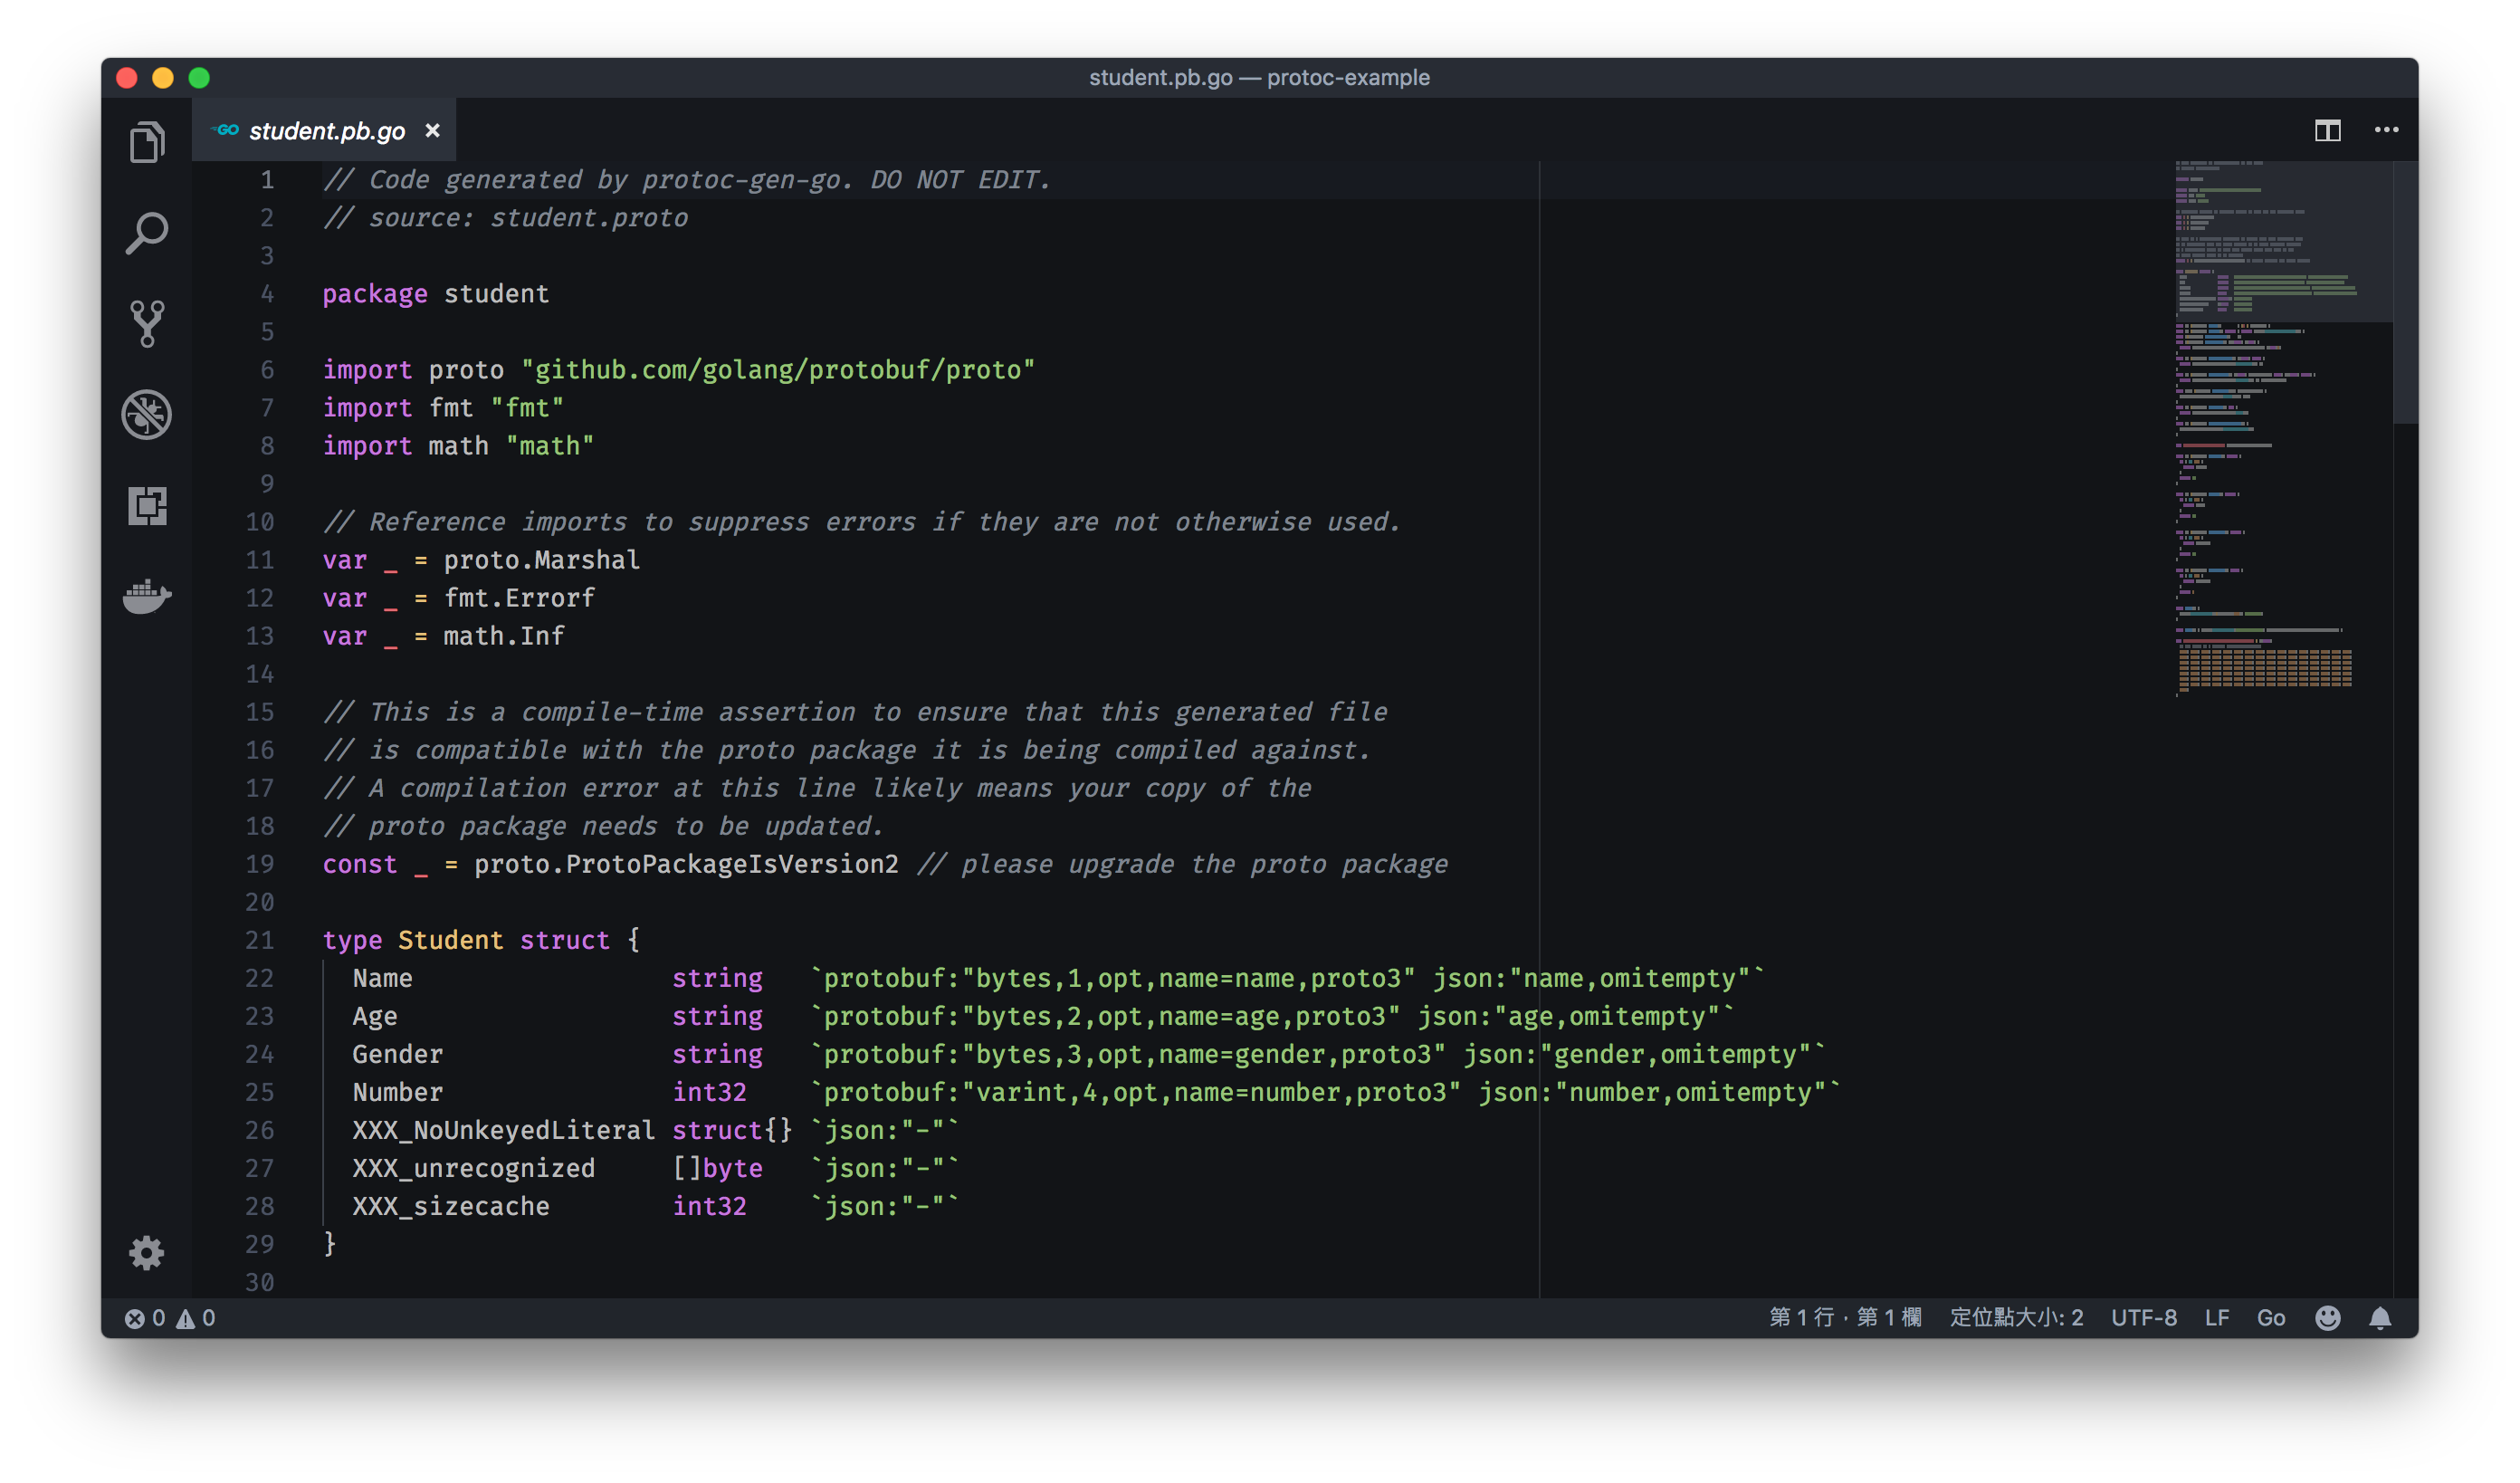The height and width of the screenshot is (1483, 2520).
Task: Click the Age field name
Action: pyautogui.click(x=374, y=1016)
